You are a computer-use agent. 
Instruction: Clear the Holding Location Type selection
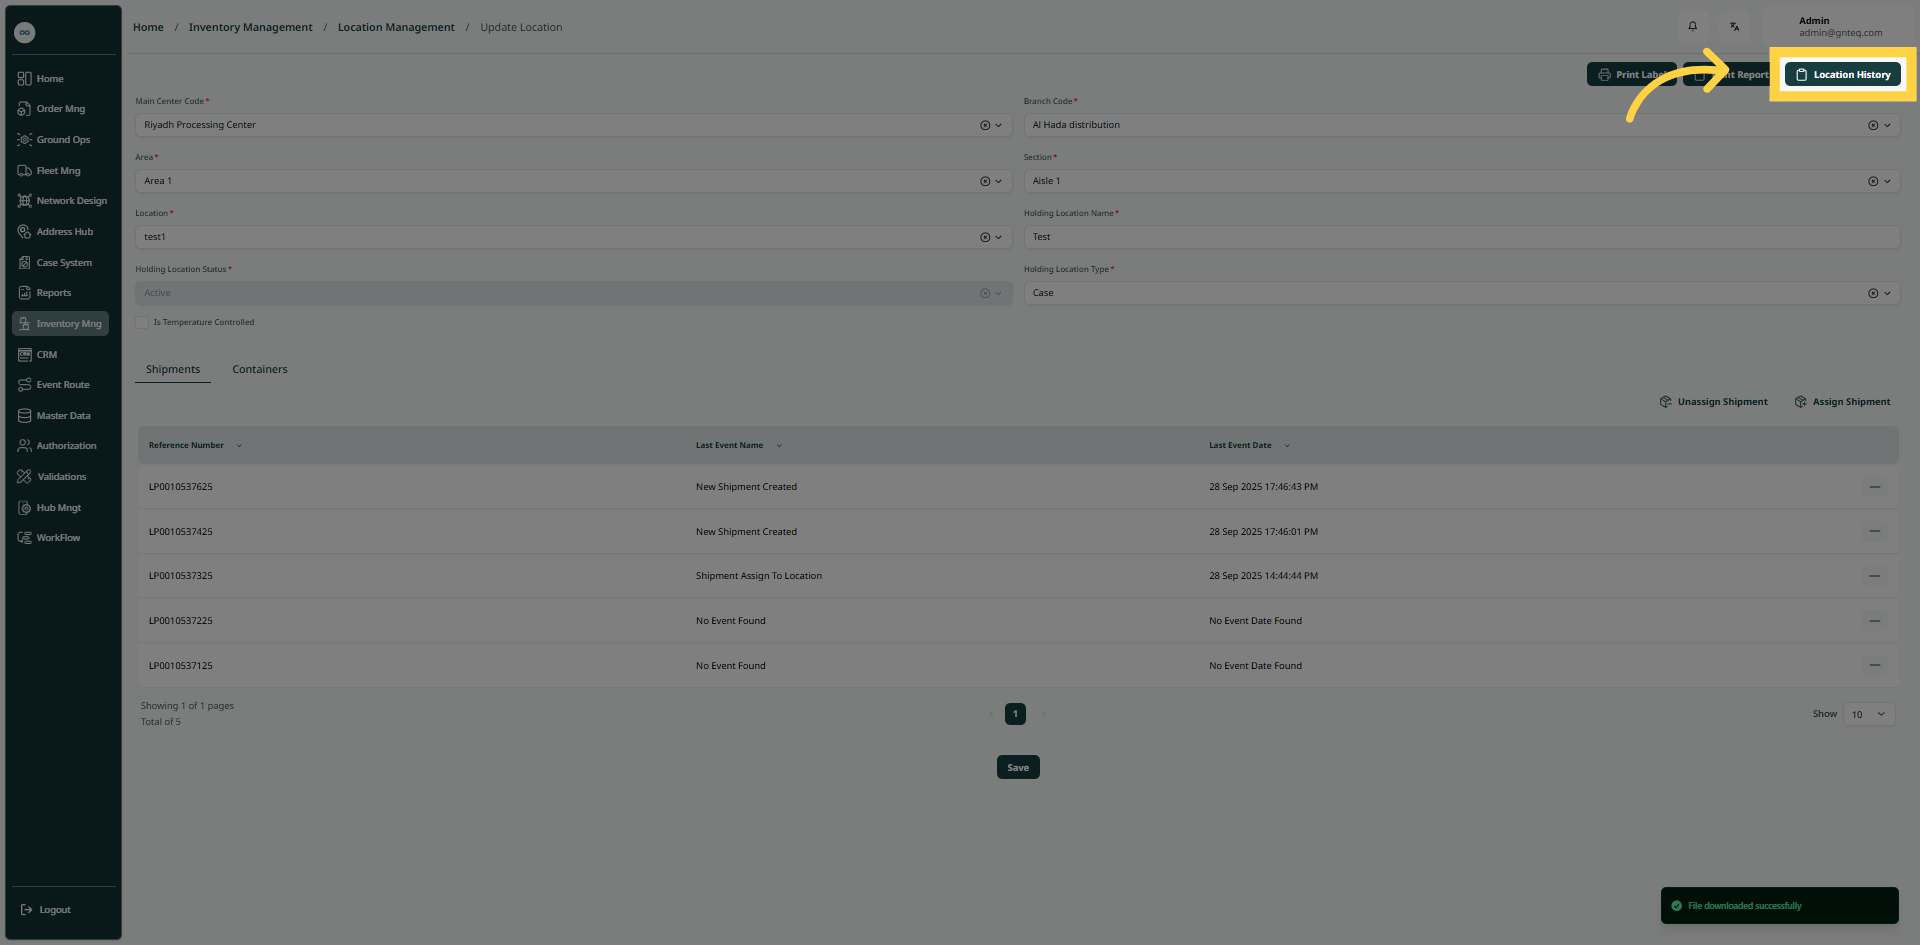tap(1873, 293)
